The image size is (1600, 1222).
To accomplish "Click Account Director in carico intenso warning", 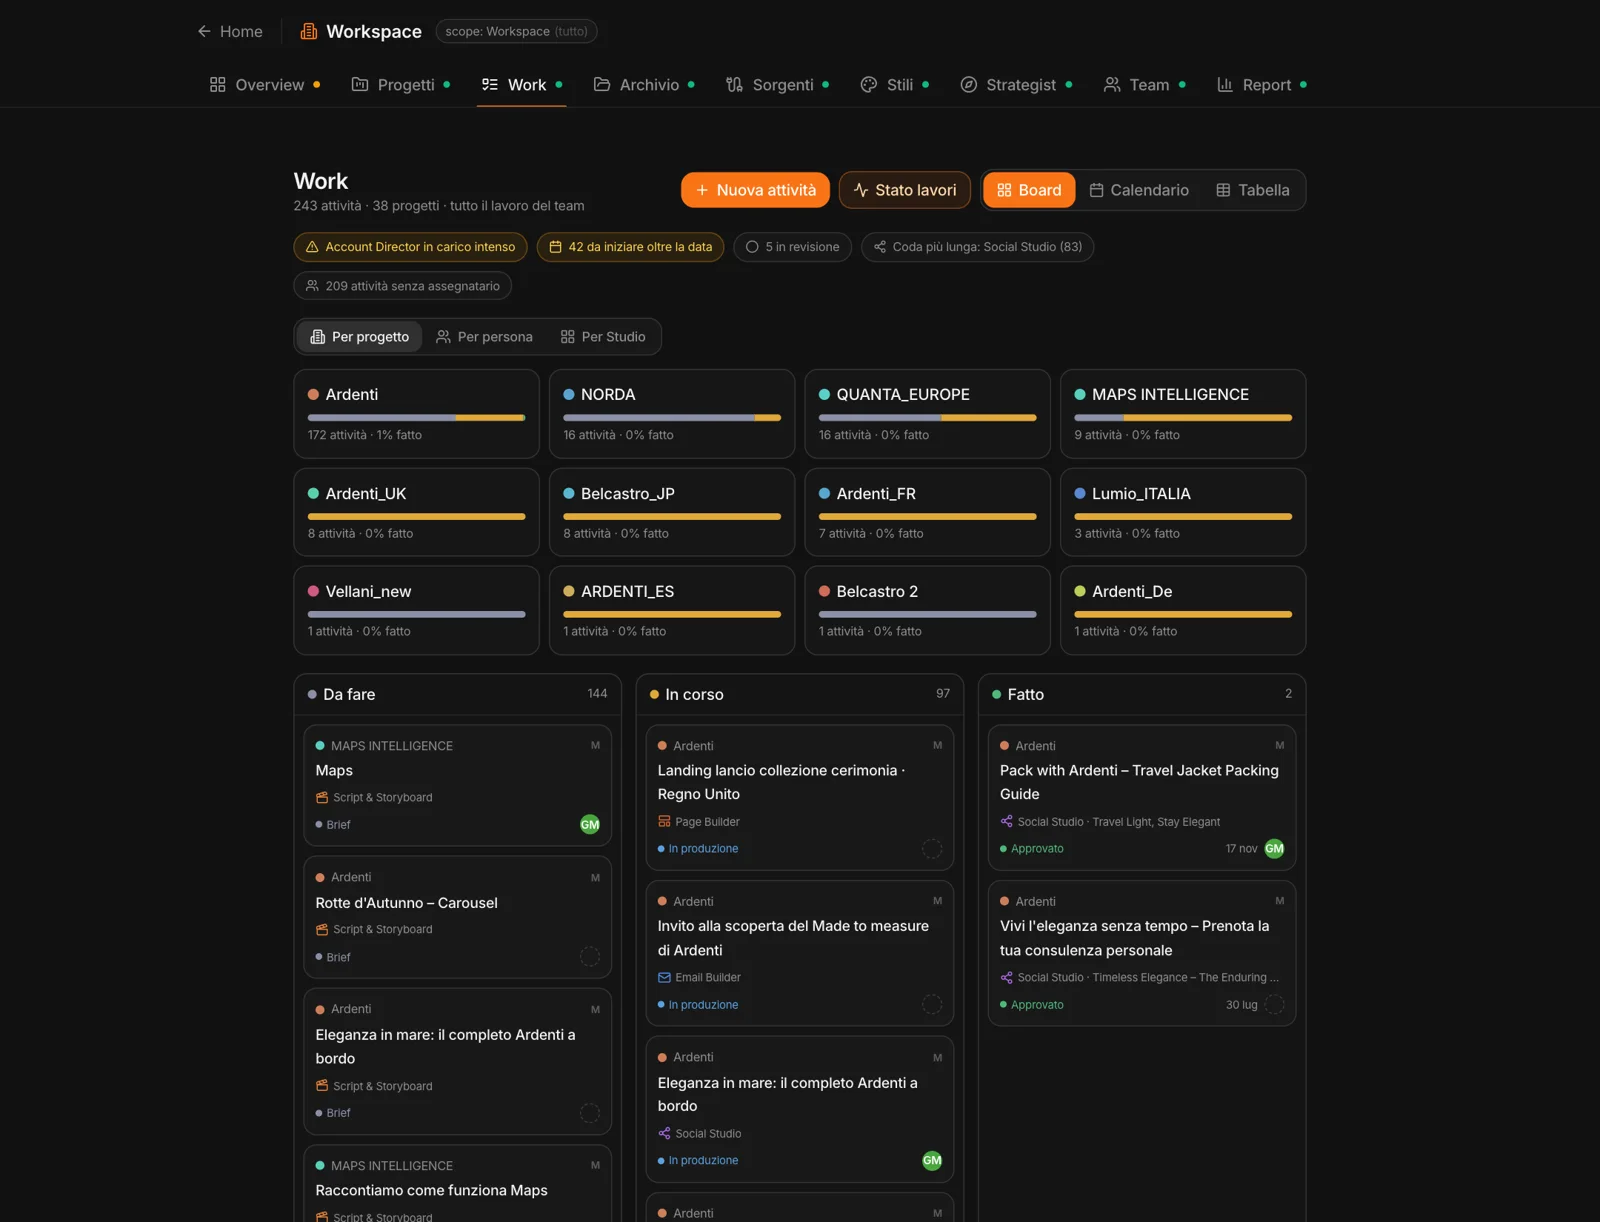I will pos(410,247).
